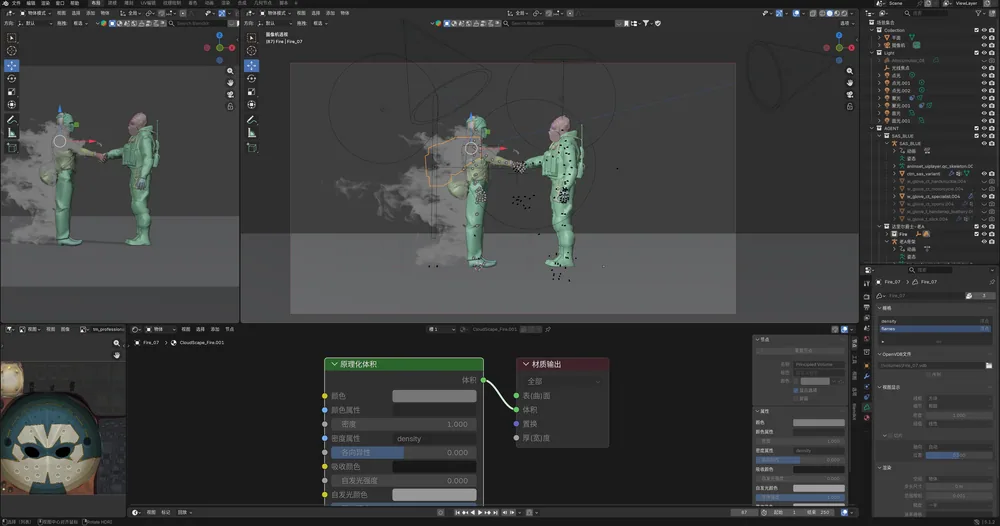Click Fire_07 breadcrumb in node editor
The image size is (1000, 526).
[151, 343]
